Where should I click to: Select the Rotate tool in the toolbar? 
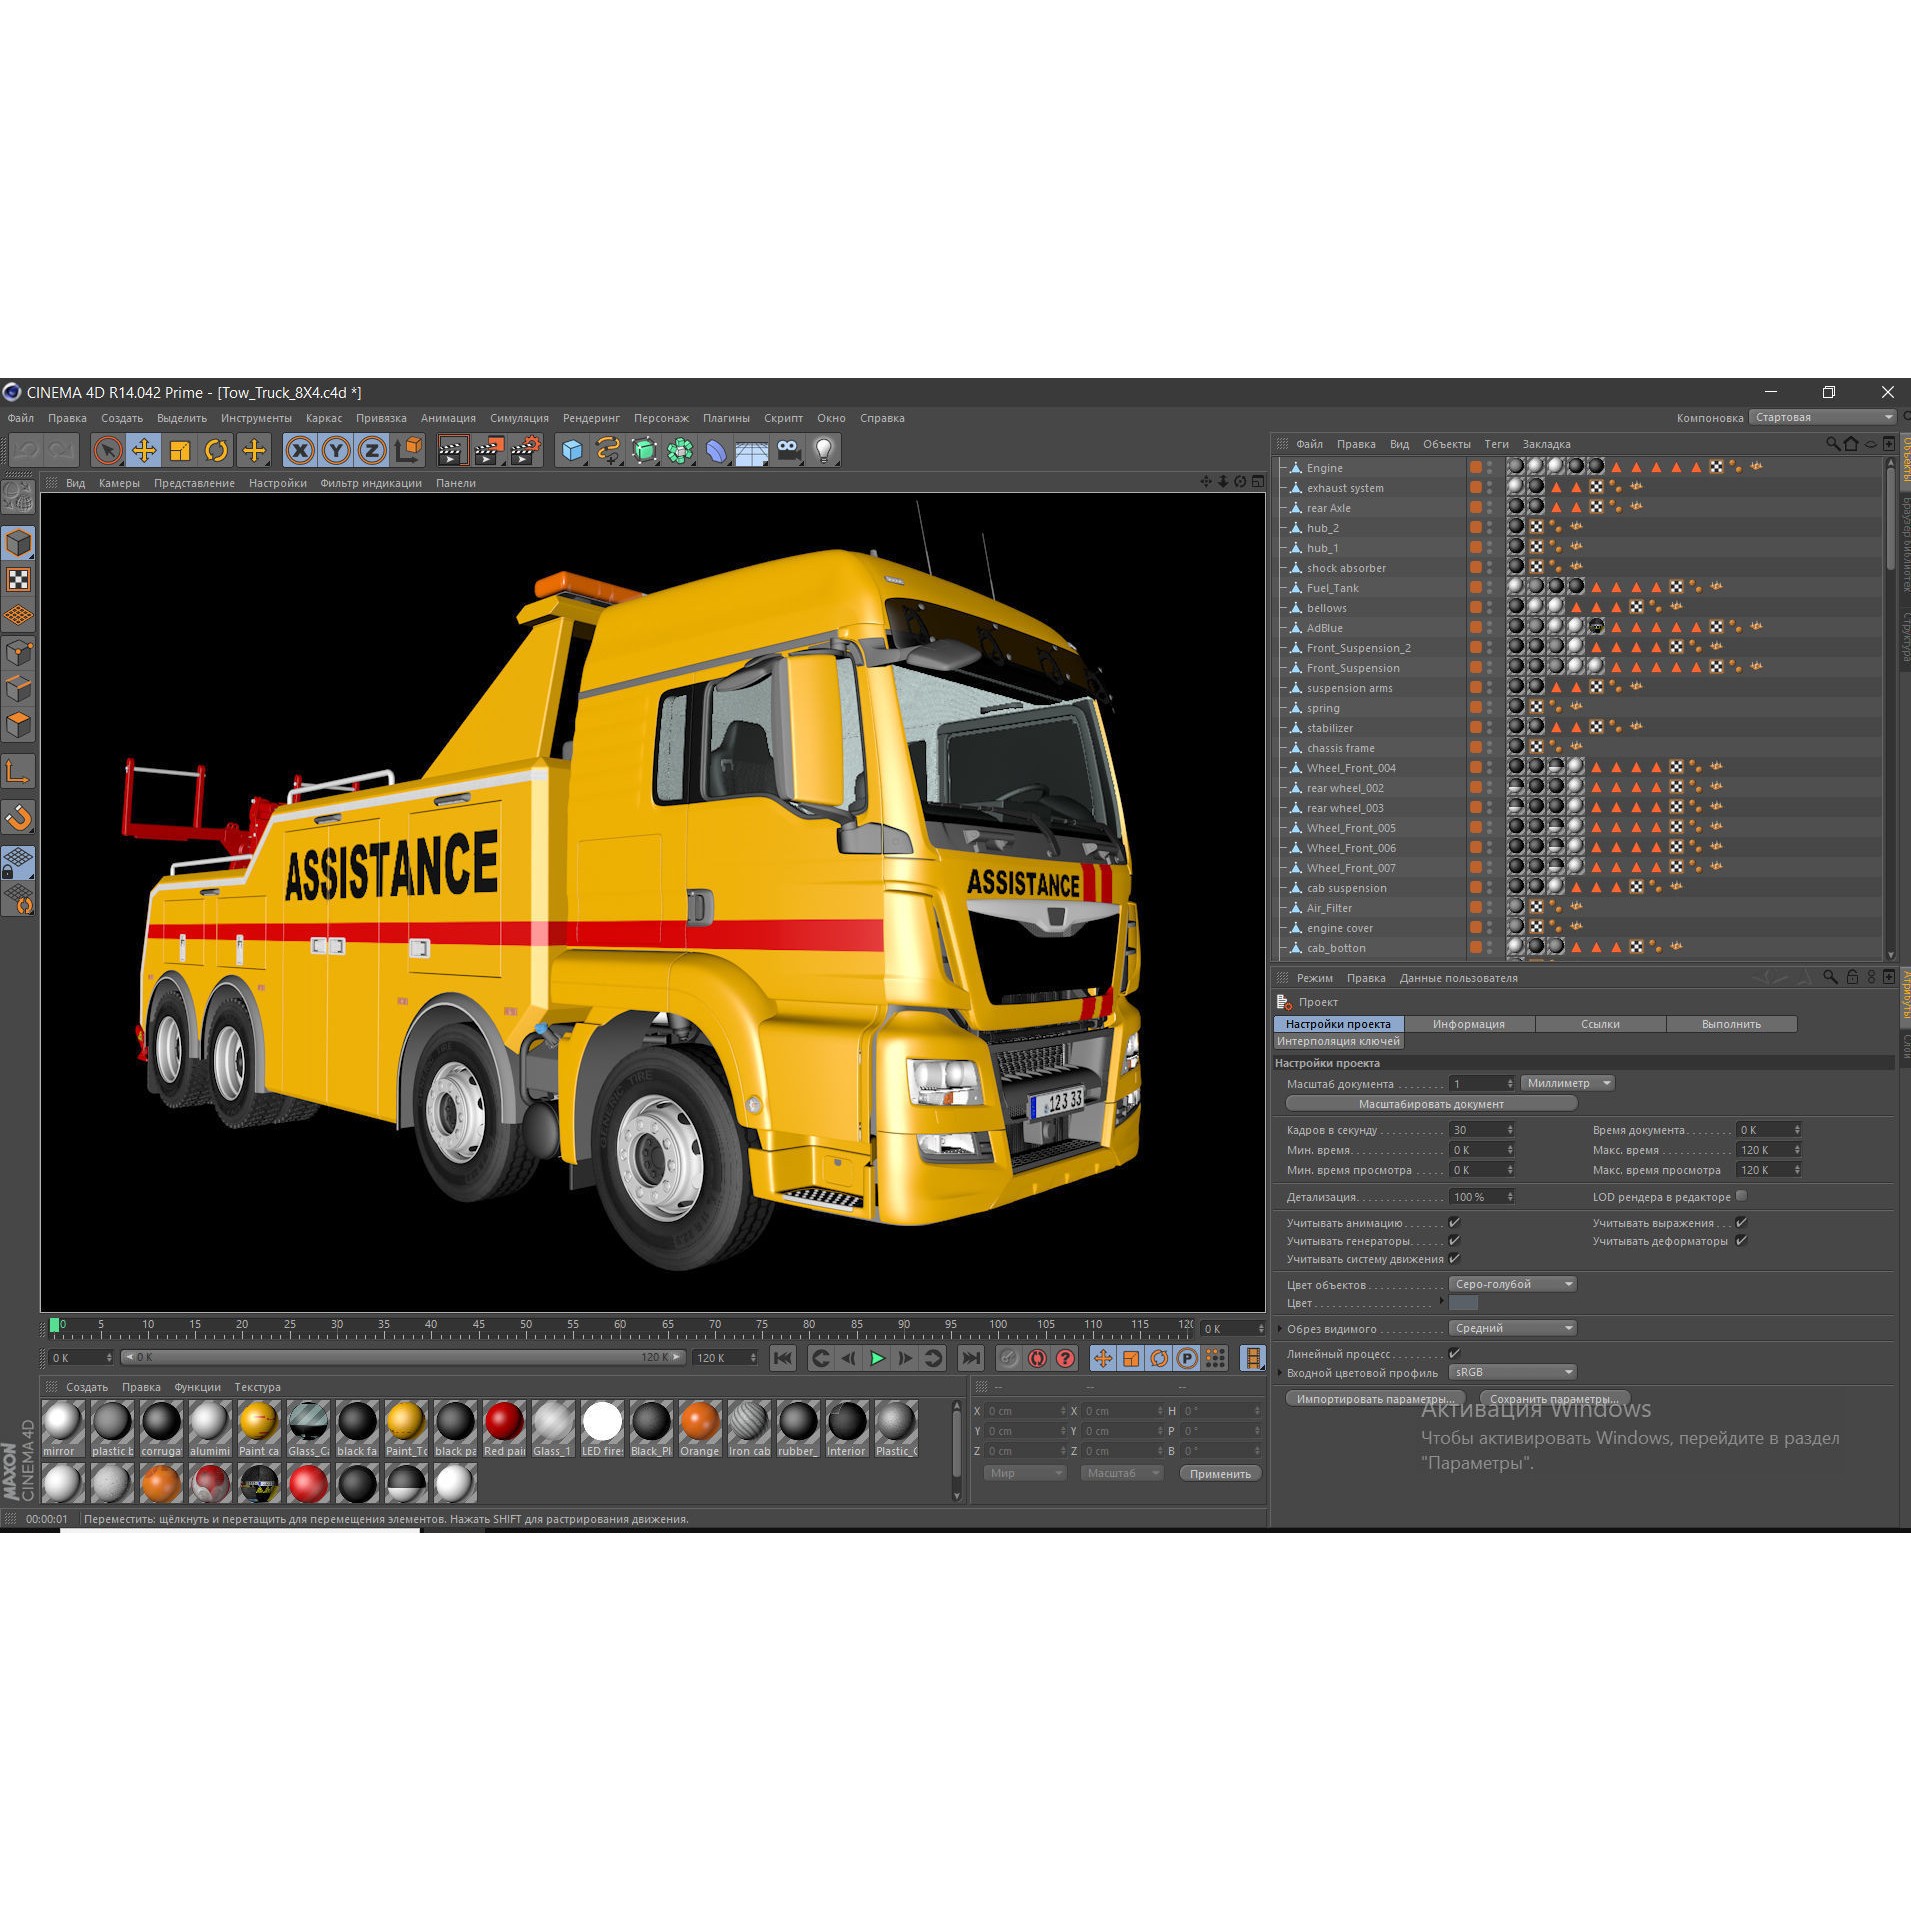(217, 451)
